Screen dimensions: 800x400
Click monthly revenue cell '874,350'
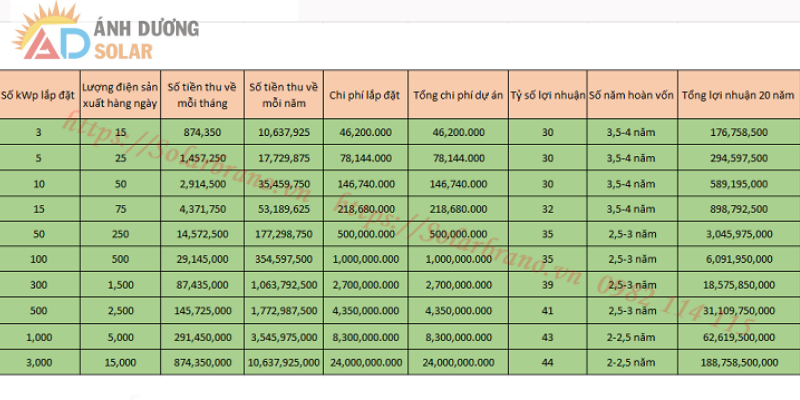pyautogui.click(x=202, y=133)
